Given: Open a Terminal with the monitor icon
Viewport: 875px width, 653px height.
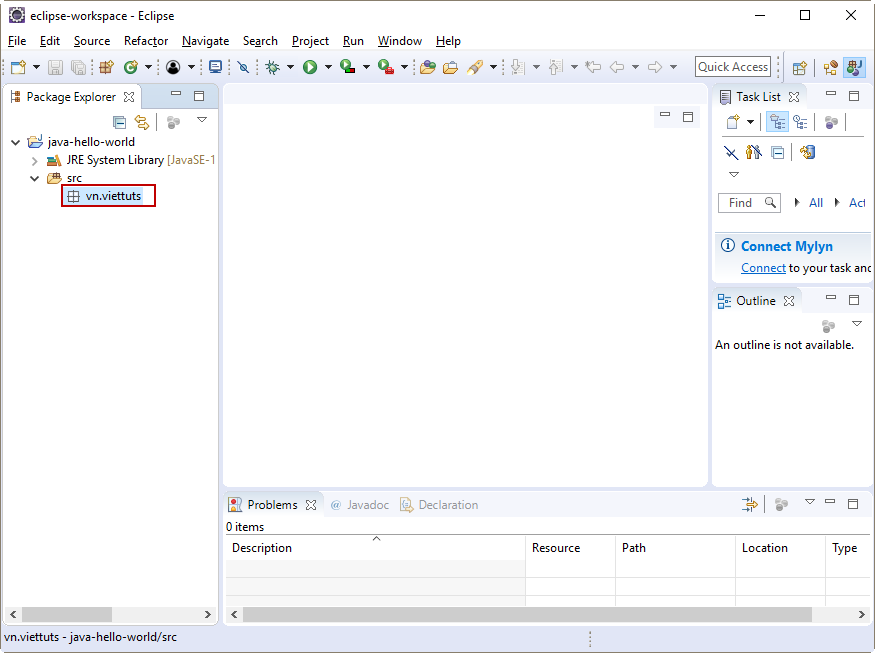Looking at the screenshot, I should [x=215, y=68].
